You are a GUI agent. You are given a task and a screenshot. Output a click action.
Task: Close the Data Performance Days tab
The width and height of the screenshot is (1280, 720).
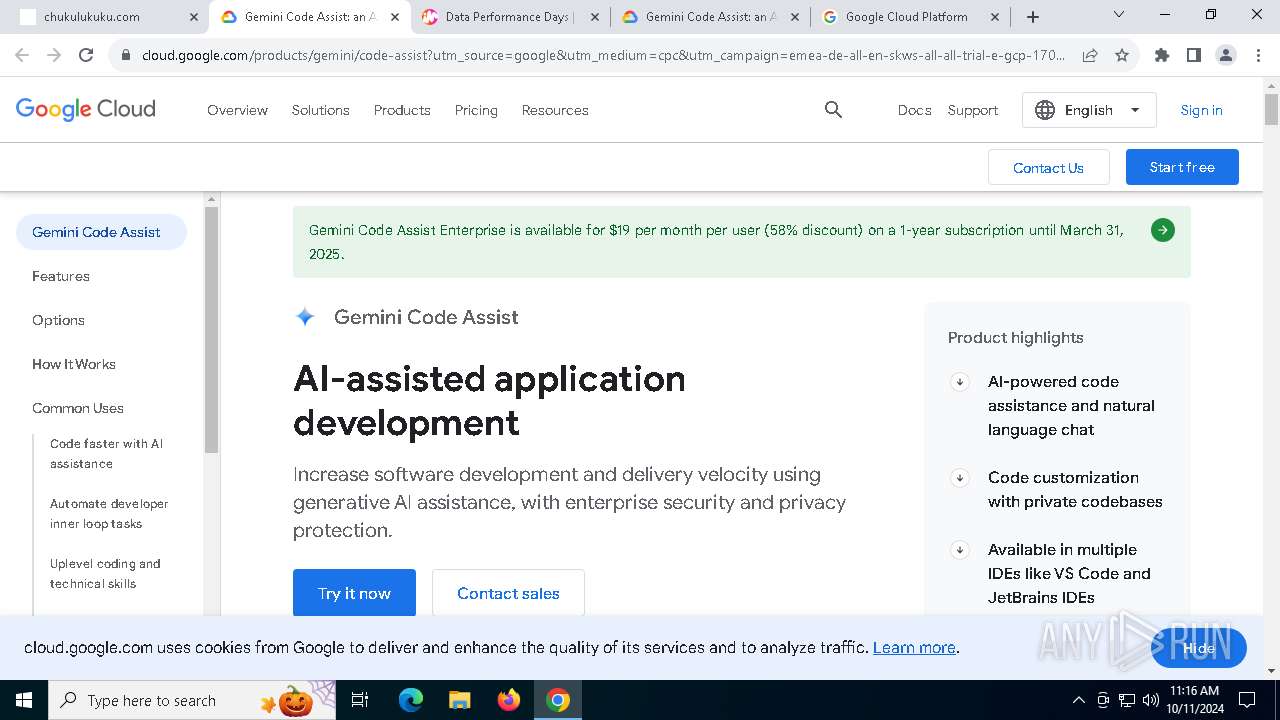coord(595,17)
